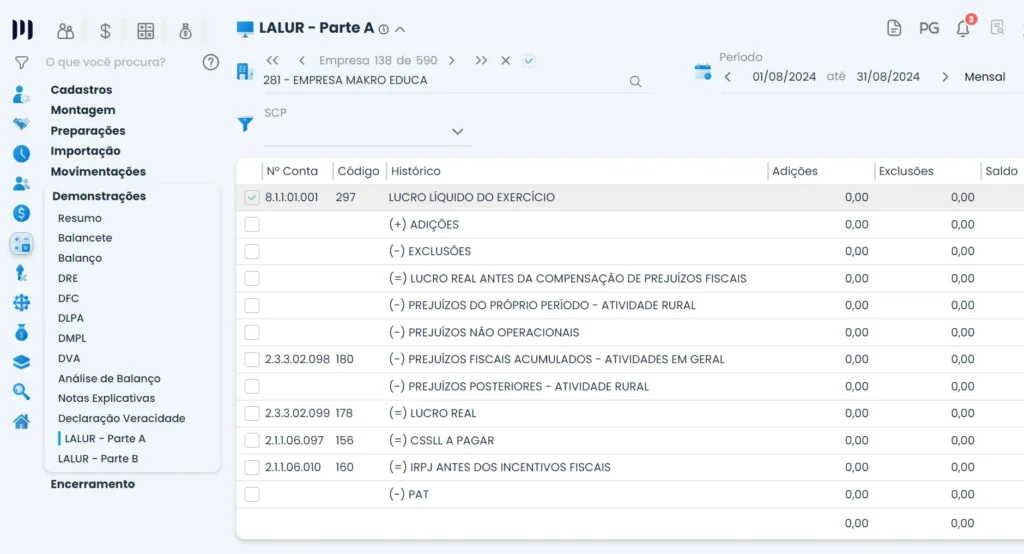Click the handshake icon in left sidebar
Viewport: 1024px width, 554px height.
(21, 123)
